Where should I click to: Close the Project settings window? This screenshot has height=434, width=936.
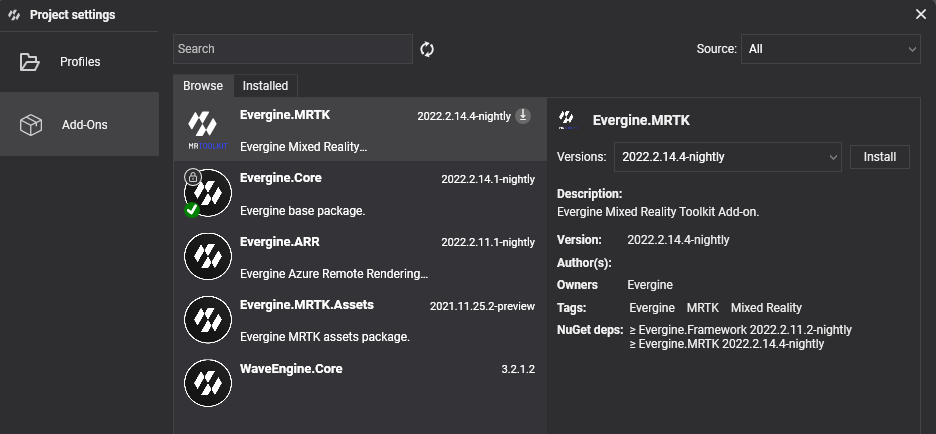pyautogui.click(x=920, y=14)
